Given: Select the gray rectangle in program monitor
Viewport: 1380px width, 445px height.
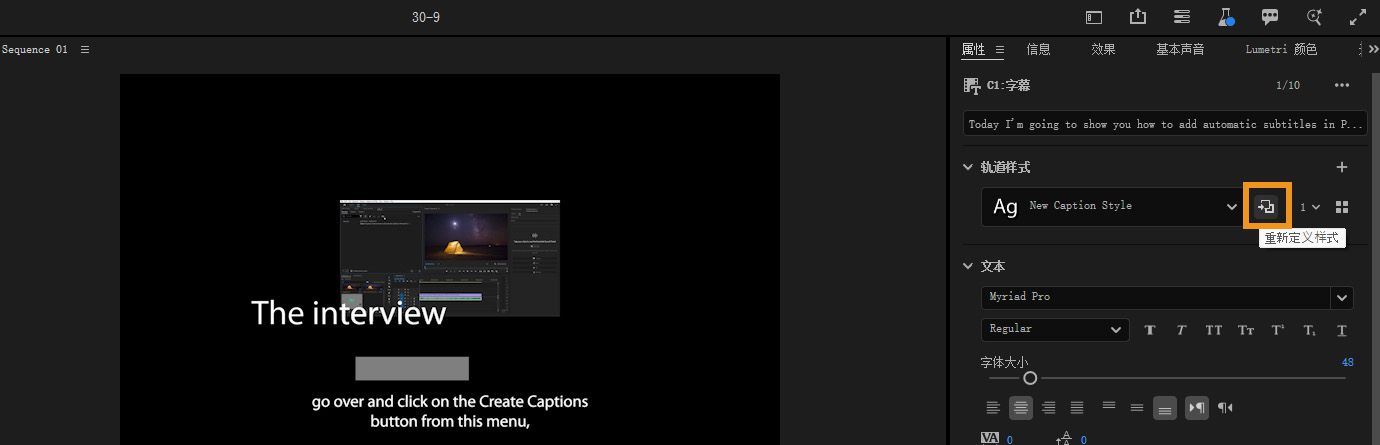Looking at the screenshot, I should 412,368.
